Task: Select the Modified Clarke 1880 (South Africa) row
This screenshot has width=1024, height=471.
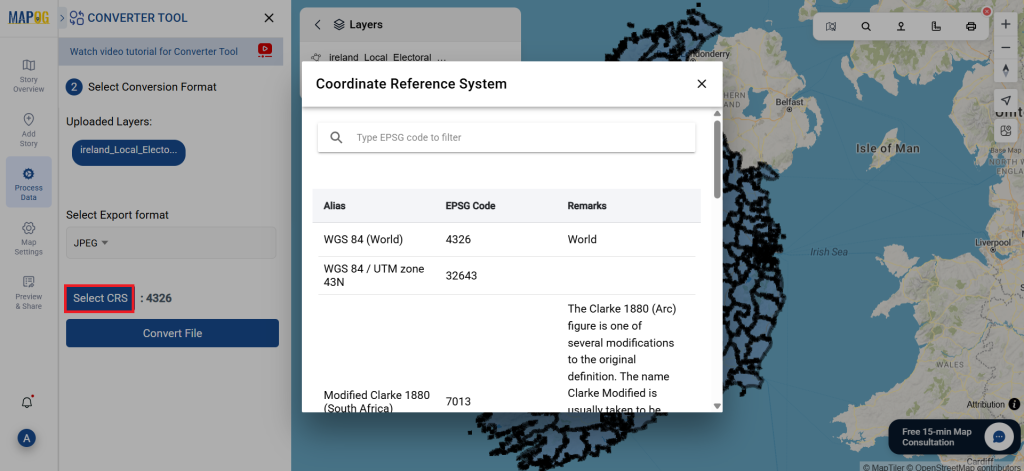Action: point(507,353)
